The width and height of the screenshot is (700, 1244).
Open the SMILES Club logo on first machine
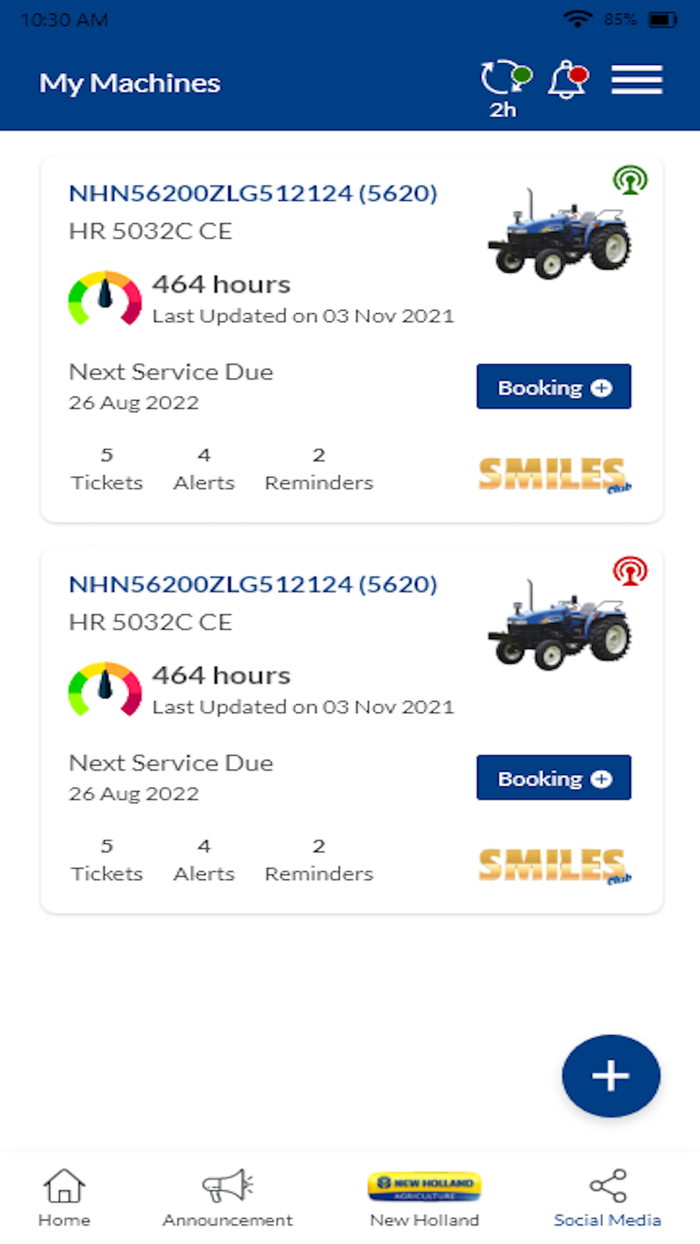(555, 468)
